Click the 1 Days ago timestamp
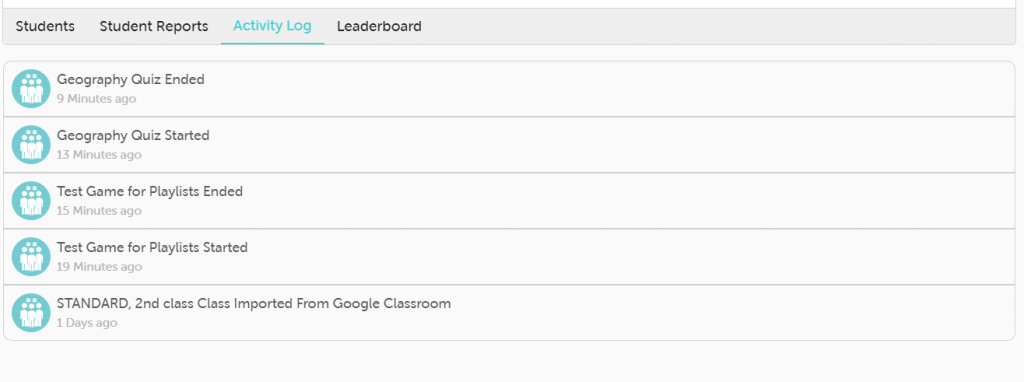1024x382 pixels. pyautogui.click(x=87, y=323)
